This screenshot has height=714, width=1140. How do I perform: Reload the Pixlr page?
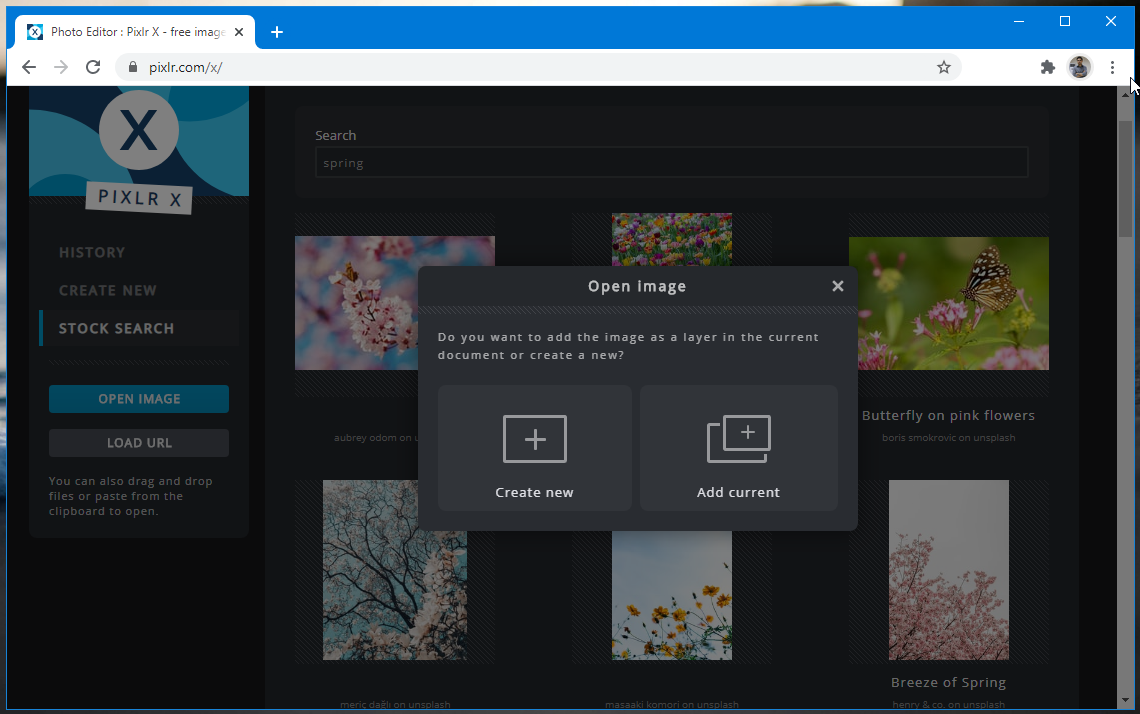93,67
